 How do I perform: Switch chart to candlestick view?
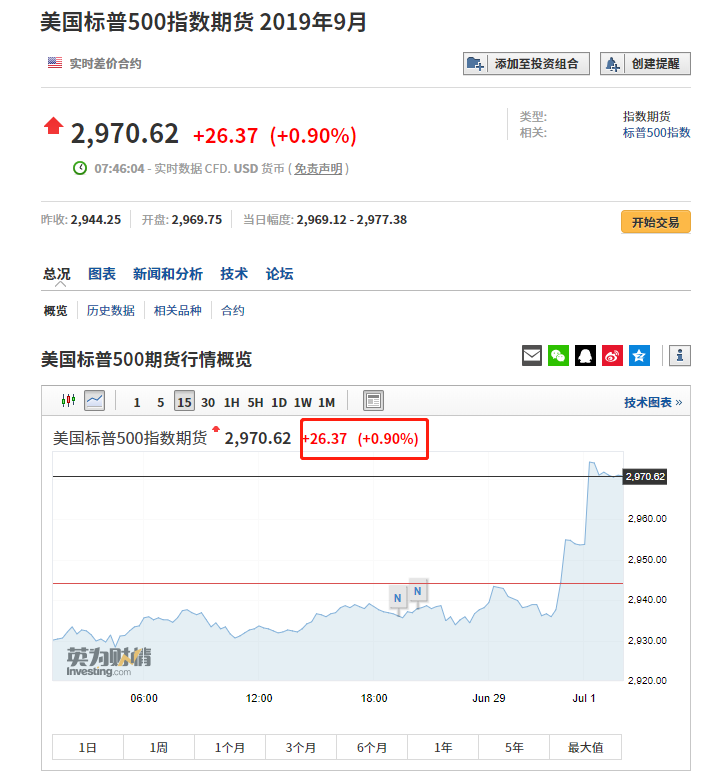[68, 401]
